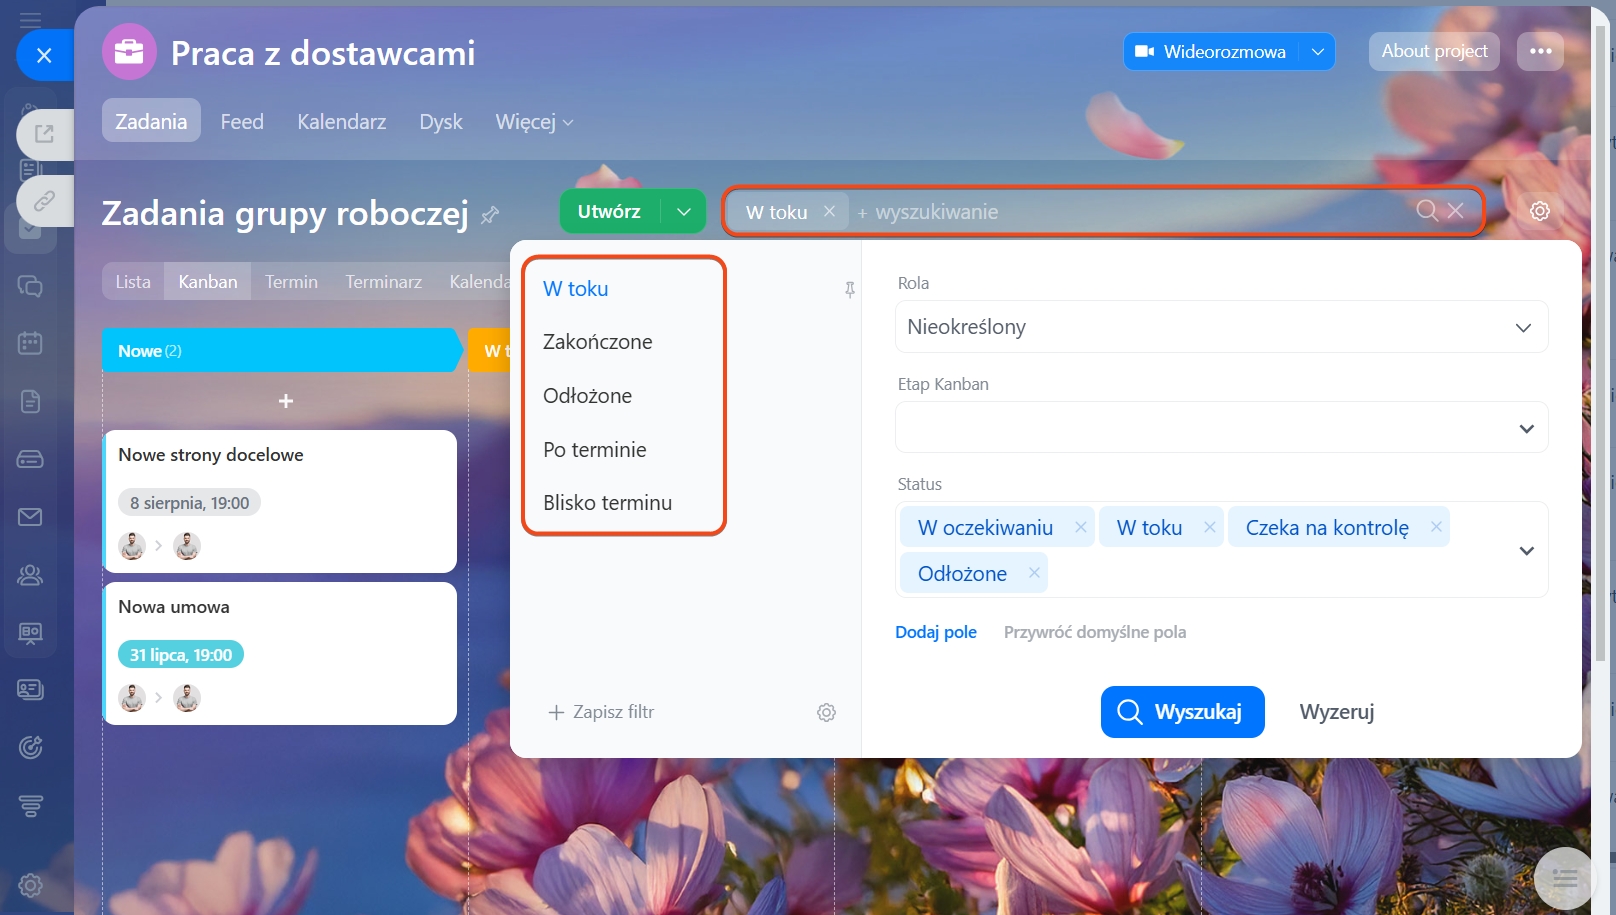Expand the Wideorozmowa dropdown arrow
Image resolution: width=1616 pixels, height=915 pixels.
point(1318,51)
